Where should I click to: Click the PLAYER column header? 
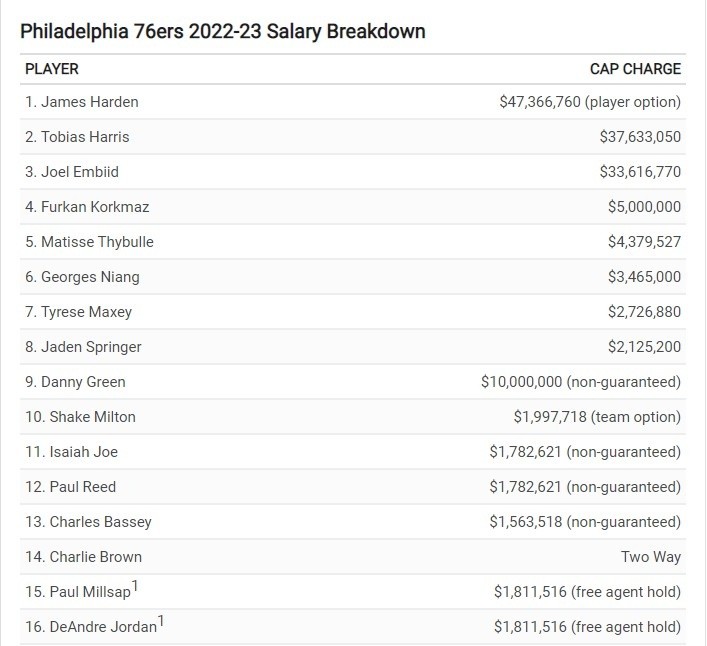tap(52, 69)
